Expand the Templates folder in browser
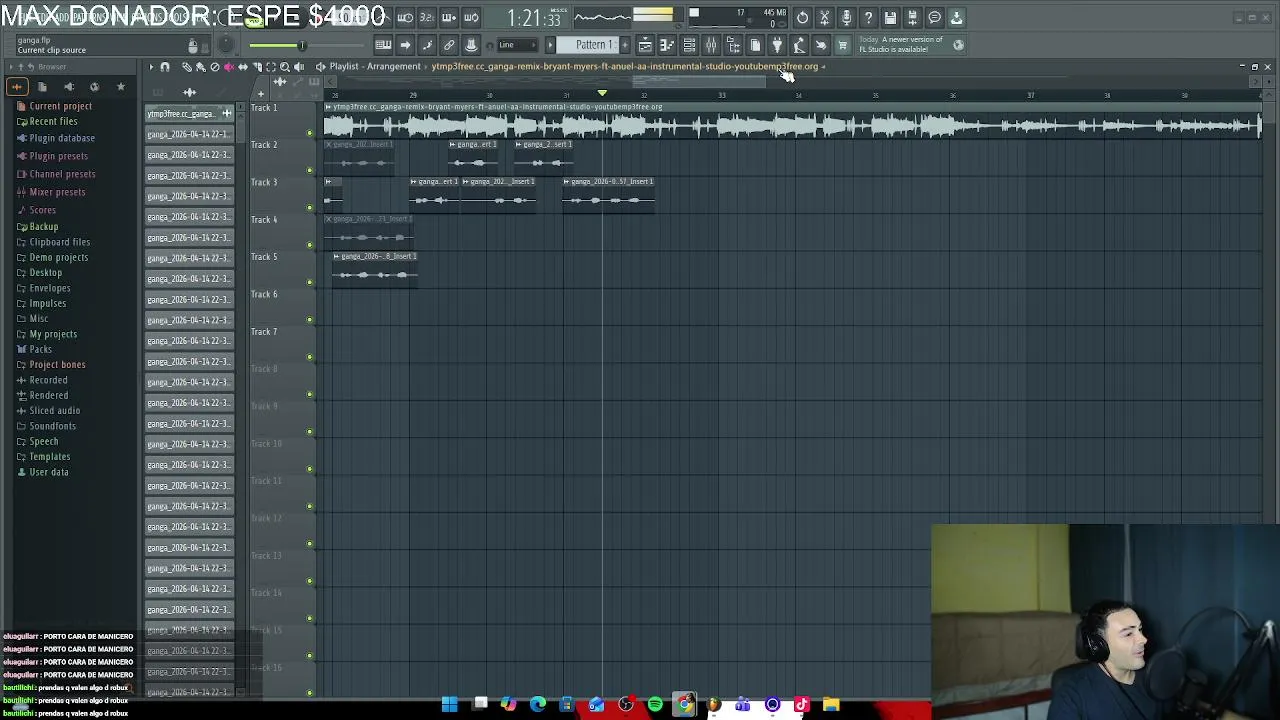Viewport: 1280px width, 720px height. click(x=49, y=457)
